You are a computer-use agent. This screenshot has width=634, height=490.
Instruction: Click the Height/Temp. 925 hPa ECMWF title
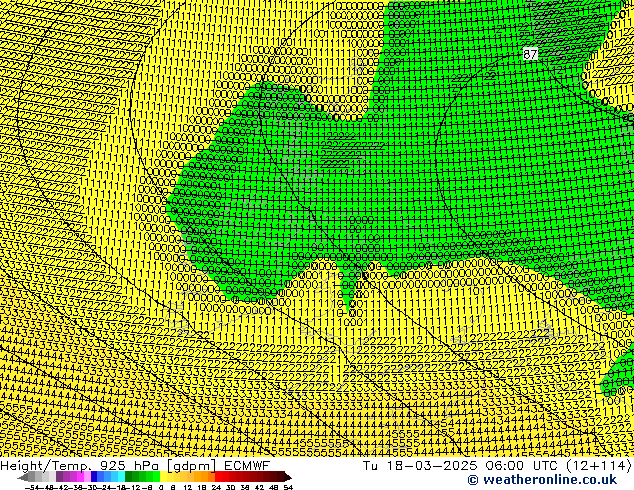tap(135, 465)
